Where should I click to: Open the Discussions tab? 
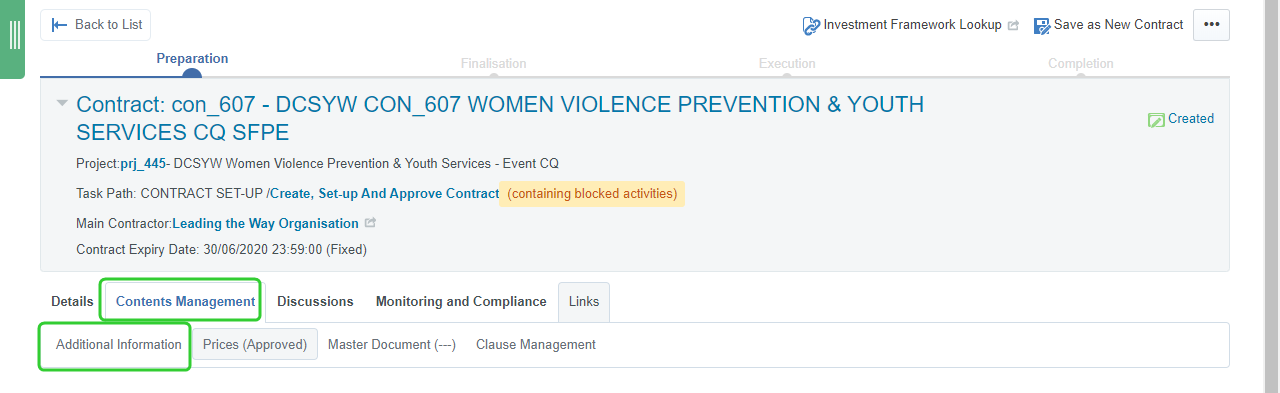pyautogui.click(x=315, y=301)
